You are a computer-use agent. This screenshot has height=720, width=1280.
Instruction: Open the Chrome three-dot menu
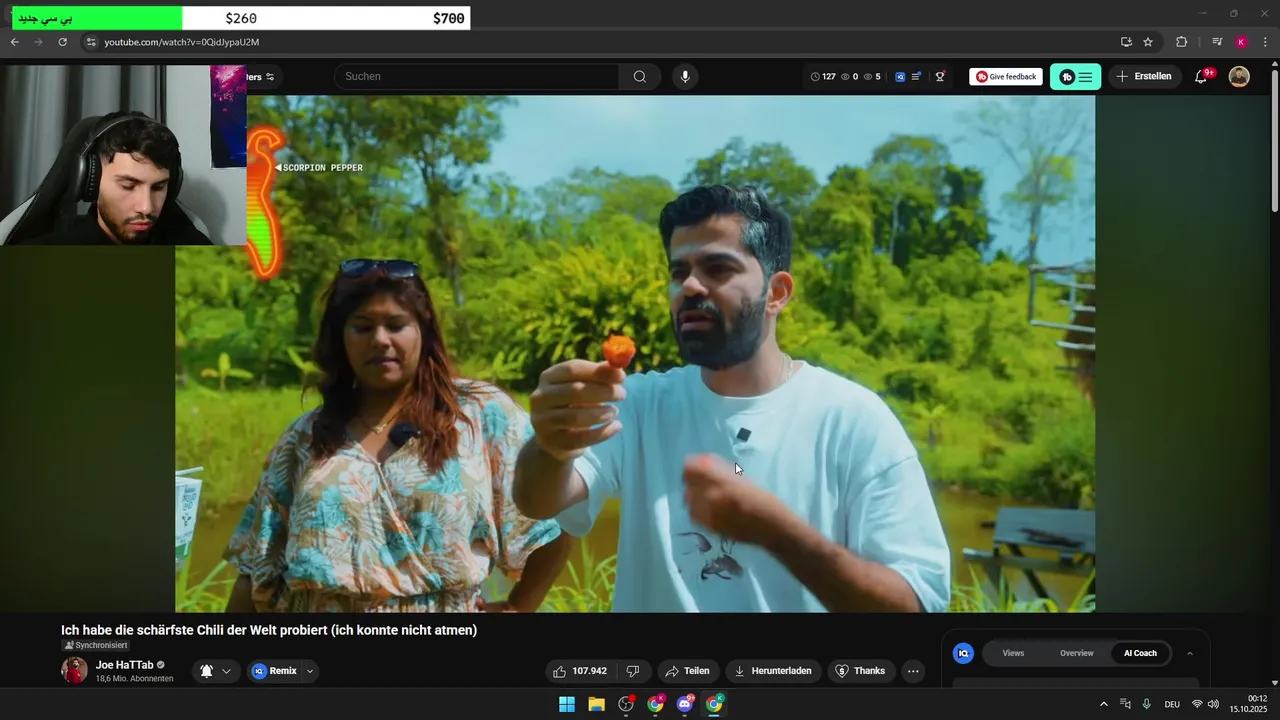click(x=1266, y=42)
